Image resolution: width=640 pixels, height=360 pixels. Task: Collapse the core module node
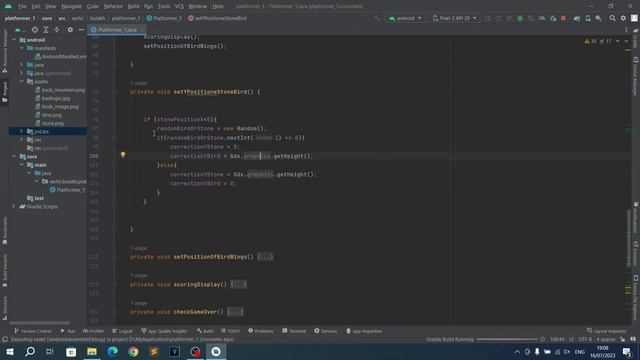[14, 157]
